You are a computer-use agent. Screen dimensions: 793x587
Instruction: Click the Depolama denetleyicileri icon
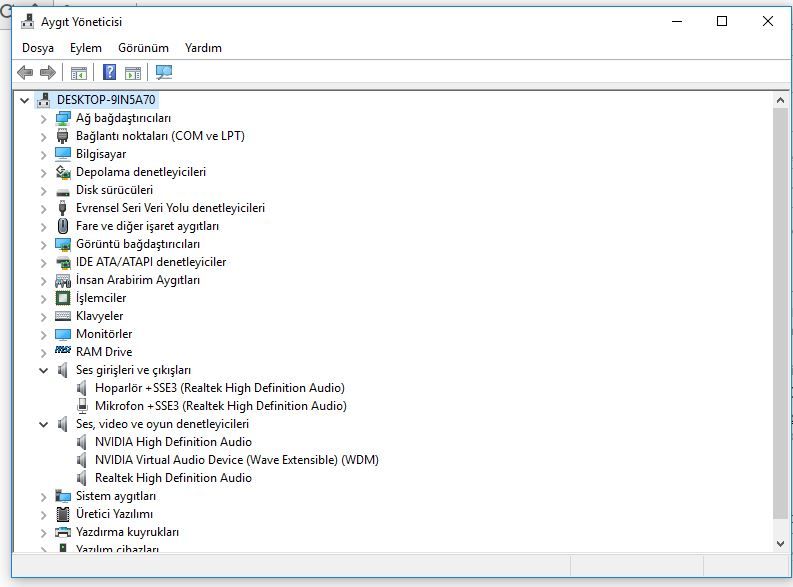63,172
